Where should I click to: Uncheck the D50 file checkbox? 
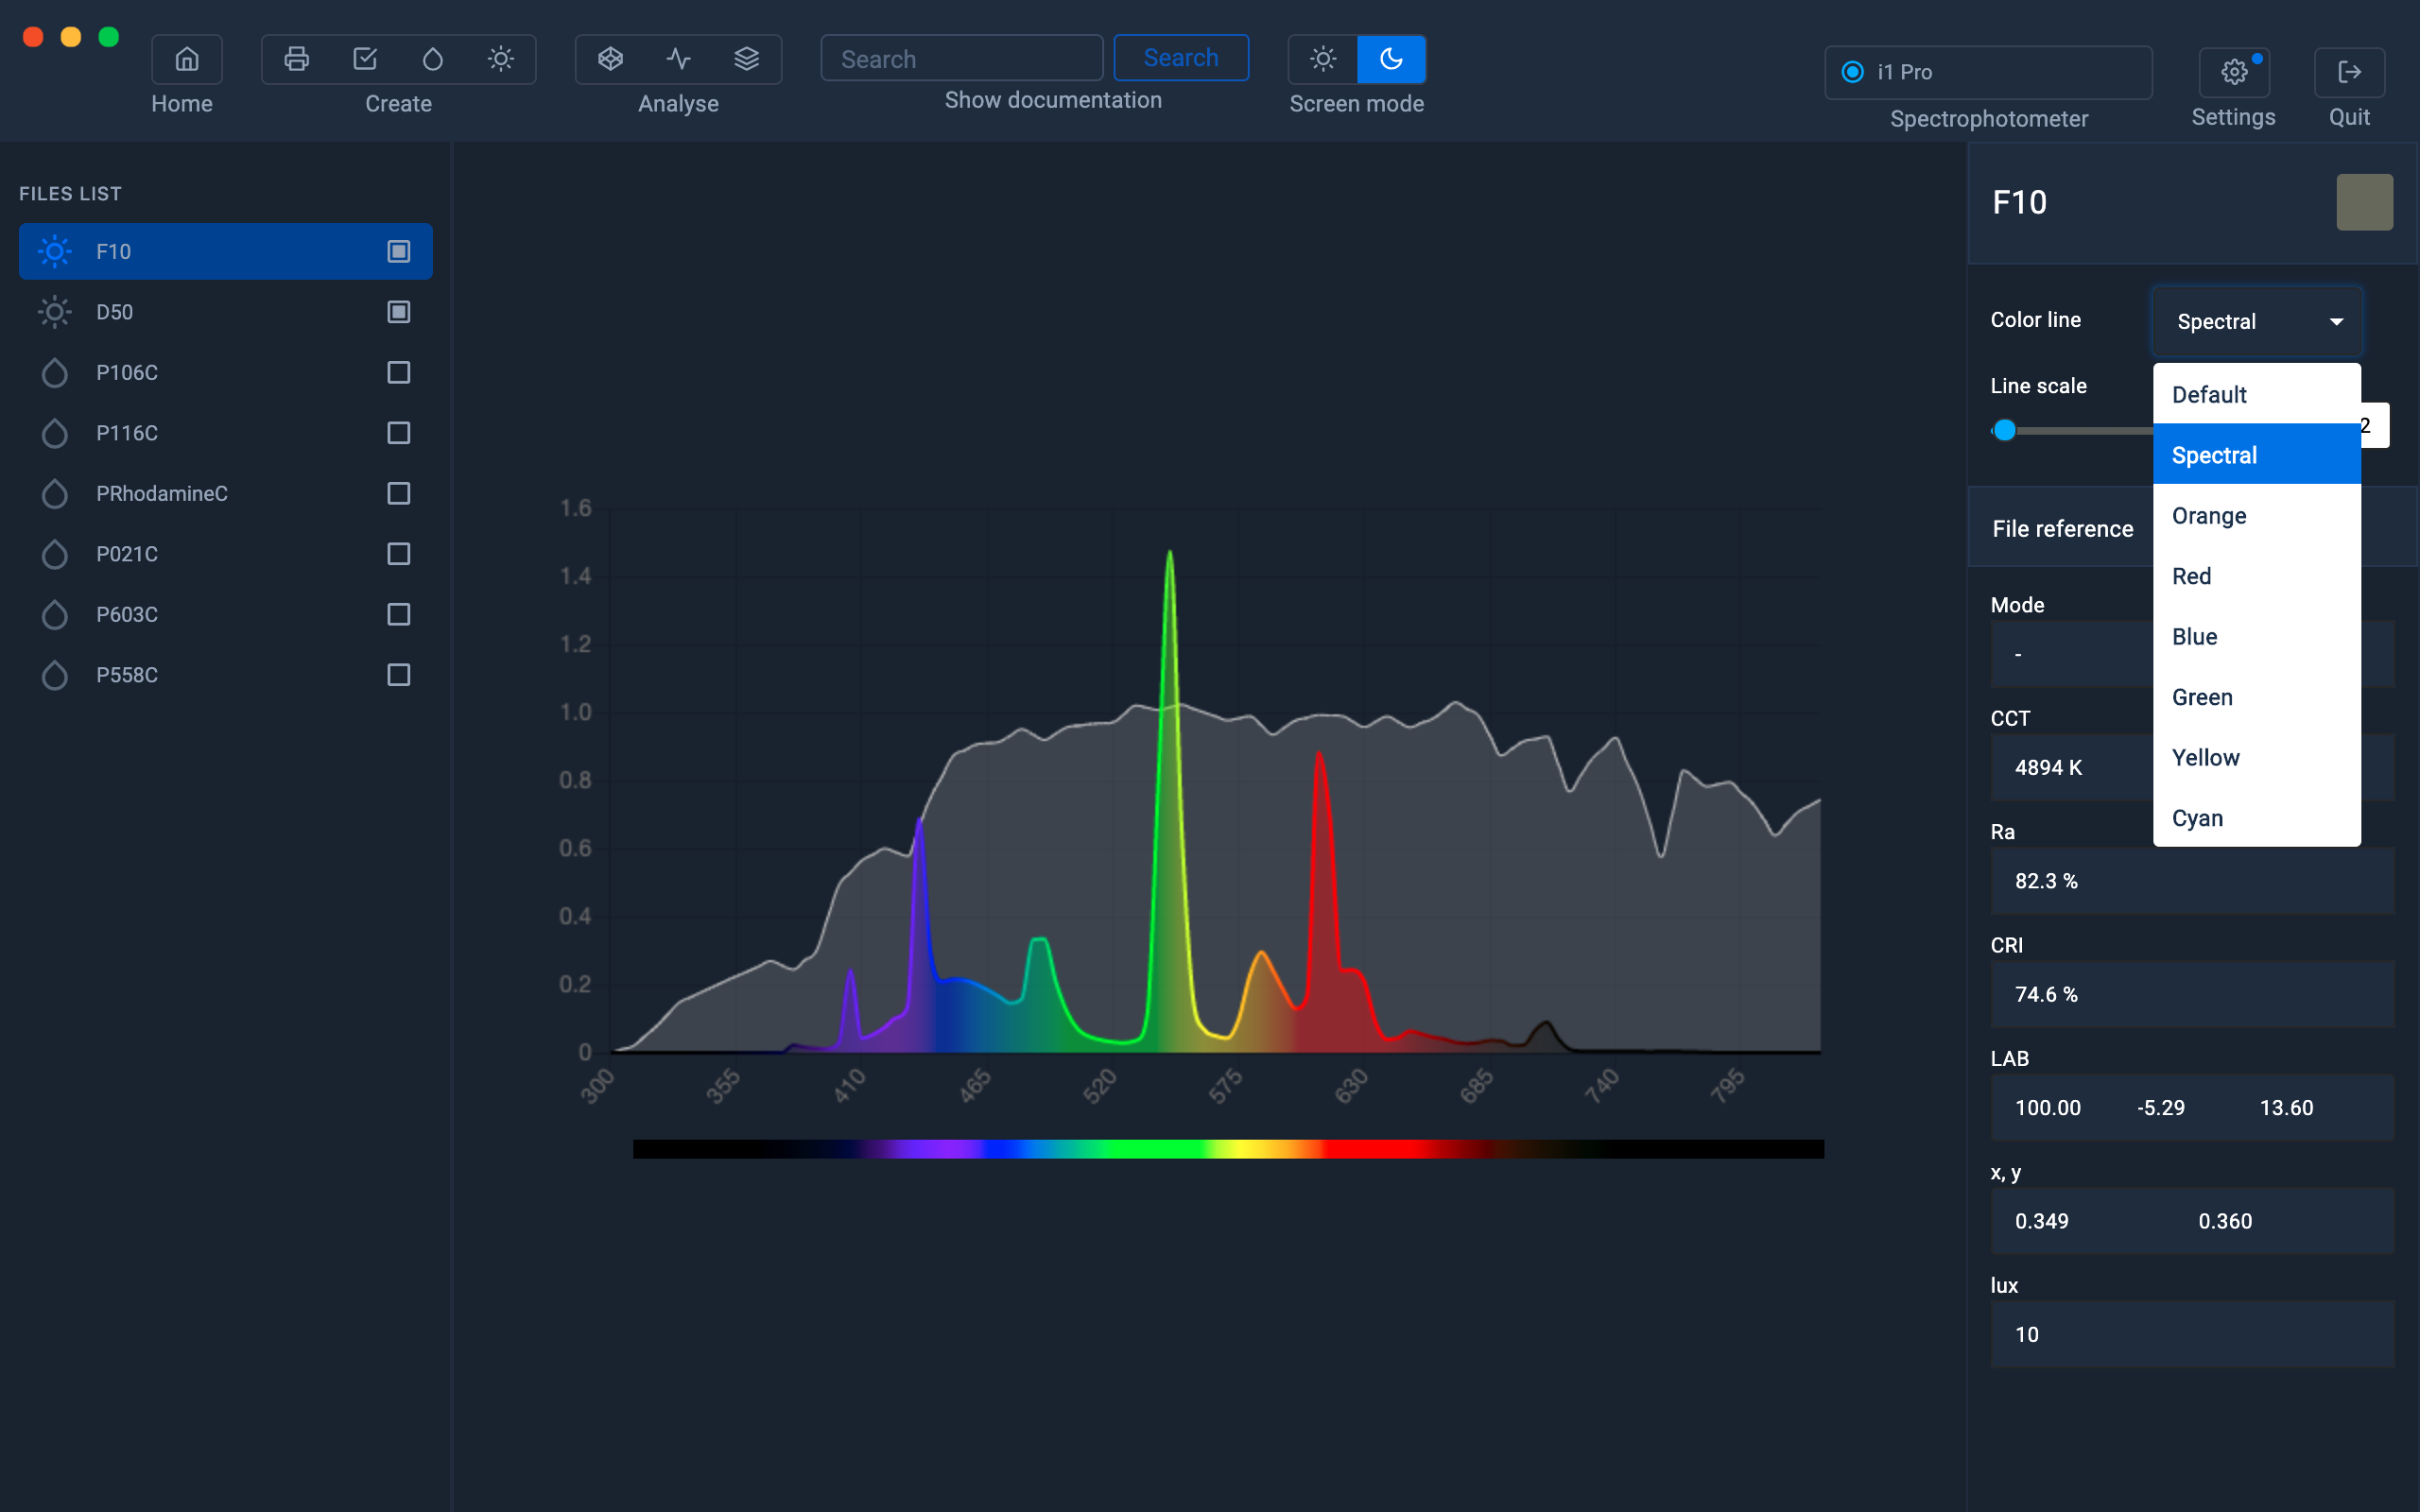pyautogui.click(x=399, y=312)
